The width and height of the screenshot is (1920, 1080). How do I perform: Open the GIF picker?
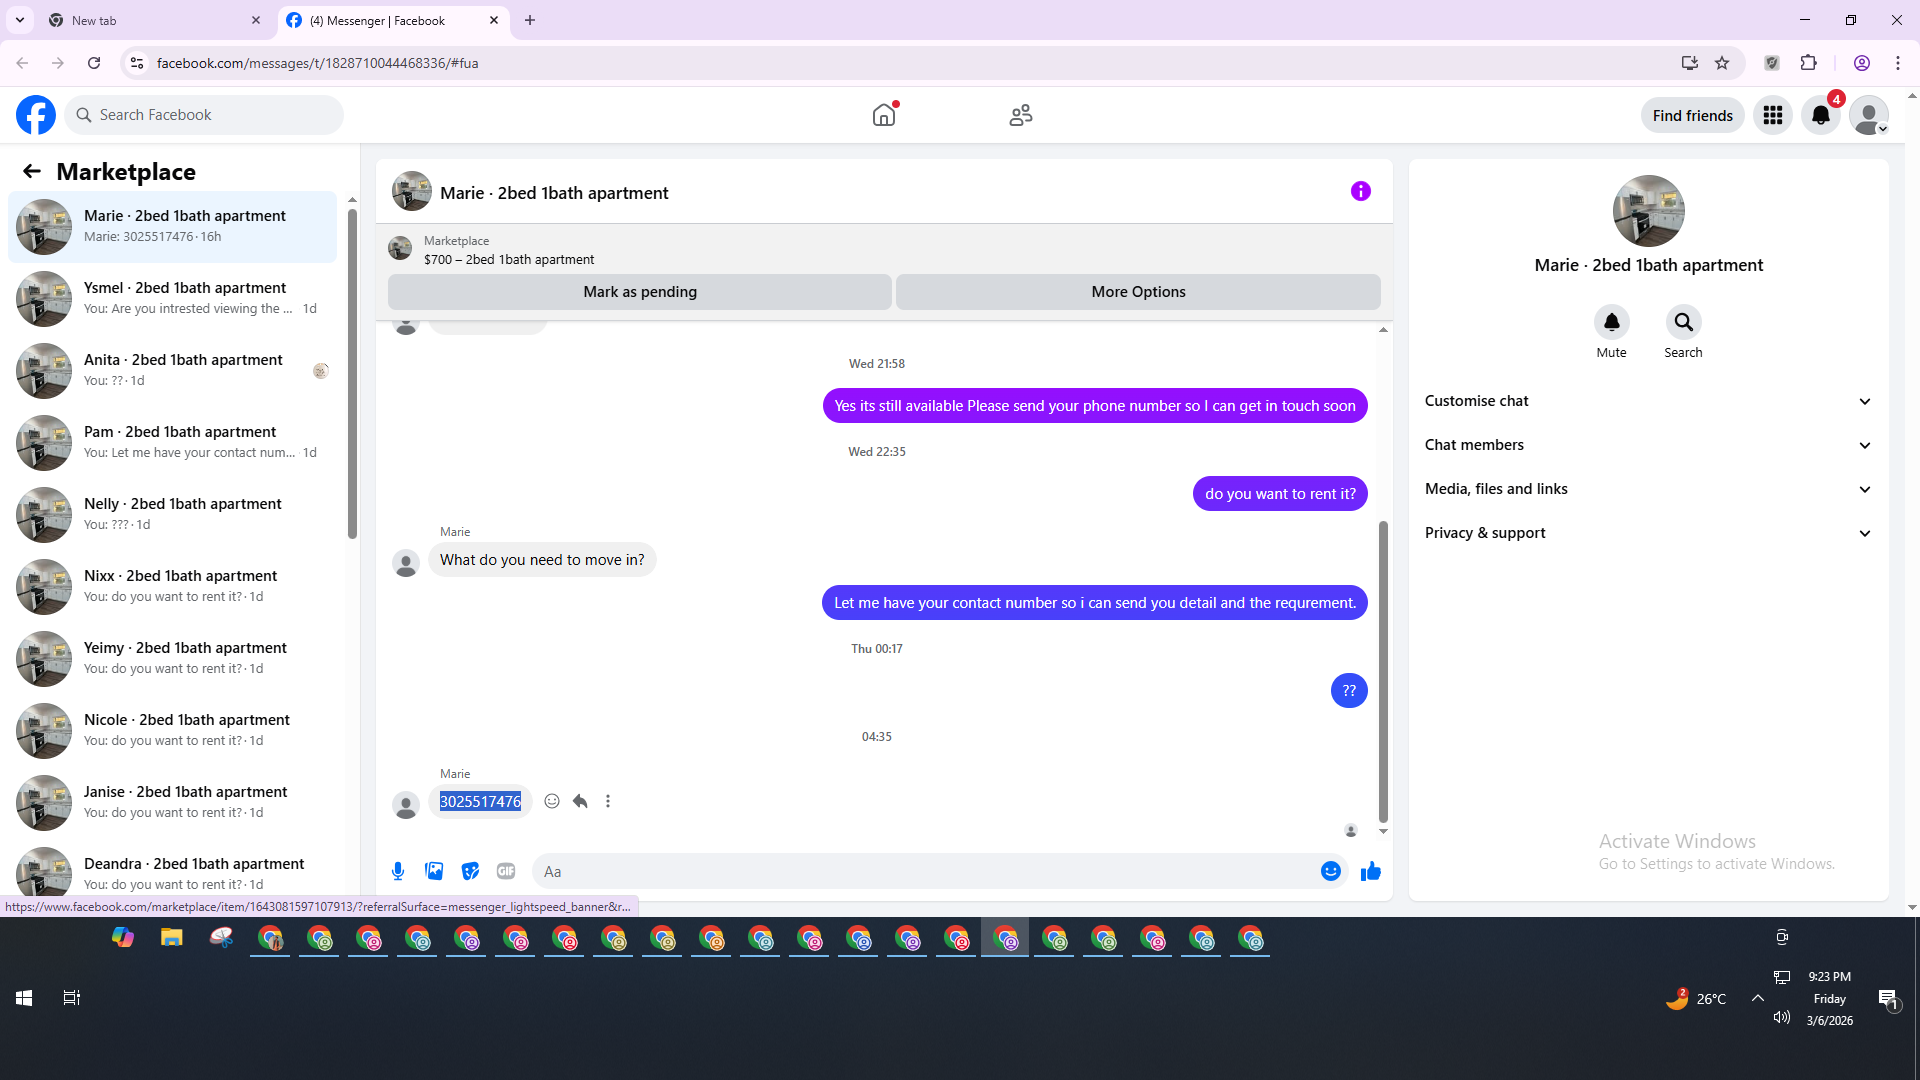pyautogui.click(x=506, y=871)
